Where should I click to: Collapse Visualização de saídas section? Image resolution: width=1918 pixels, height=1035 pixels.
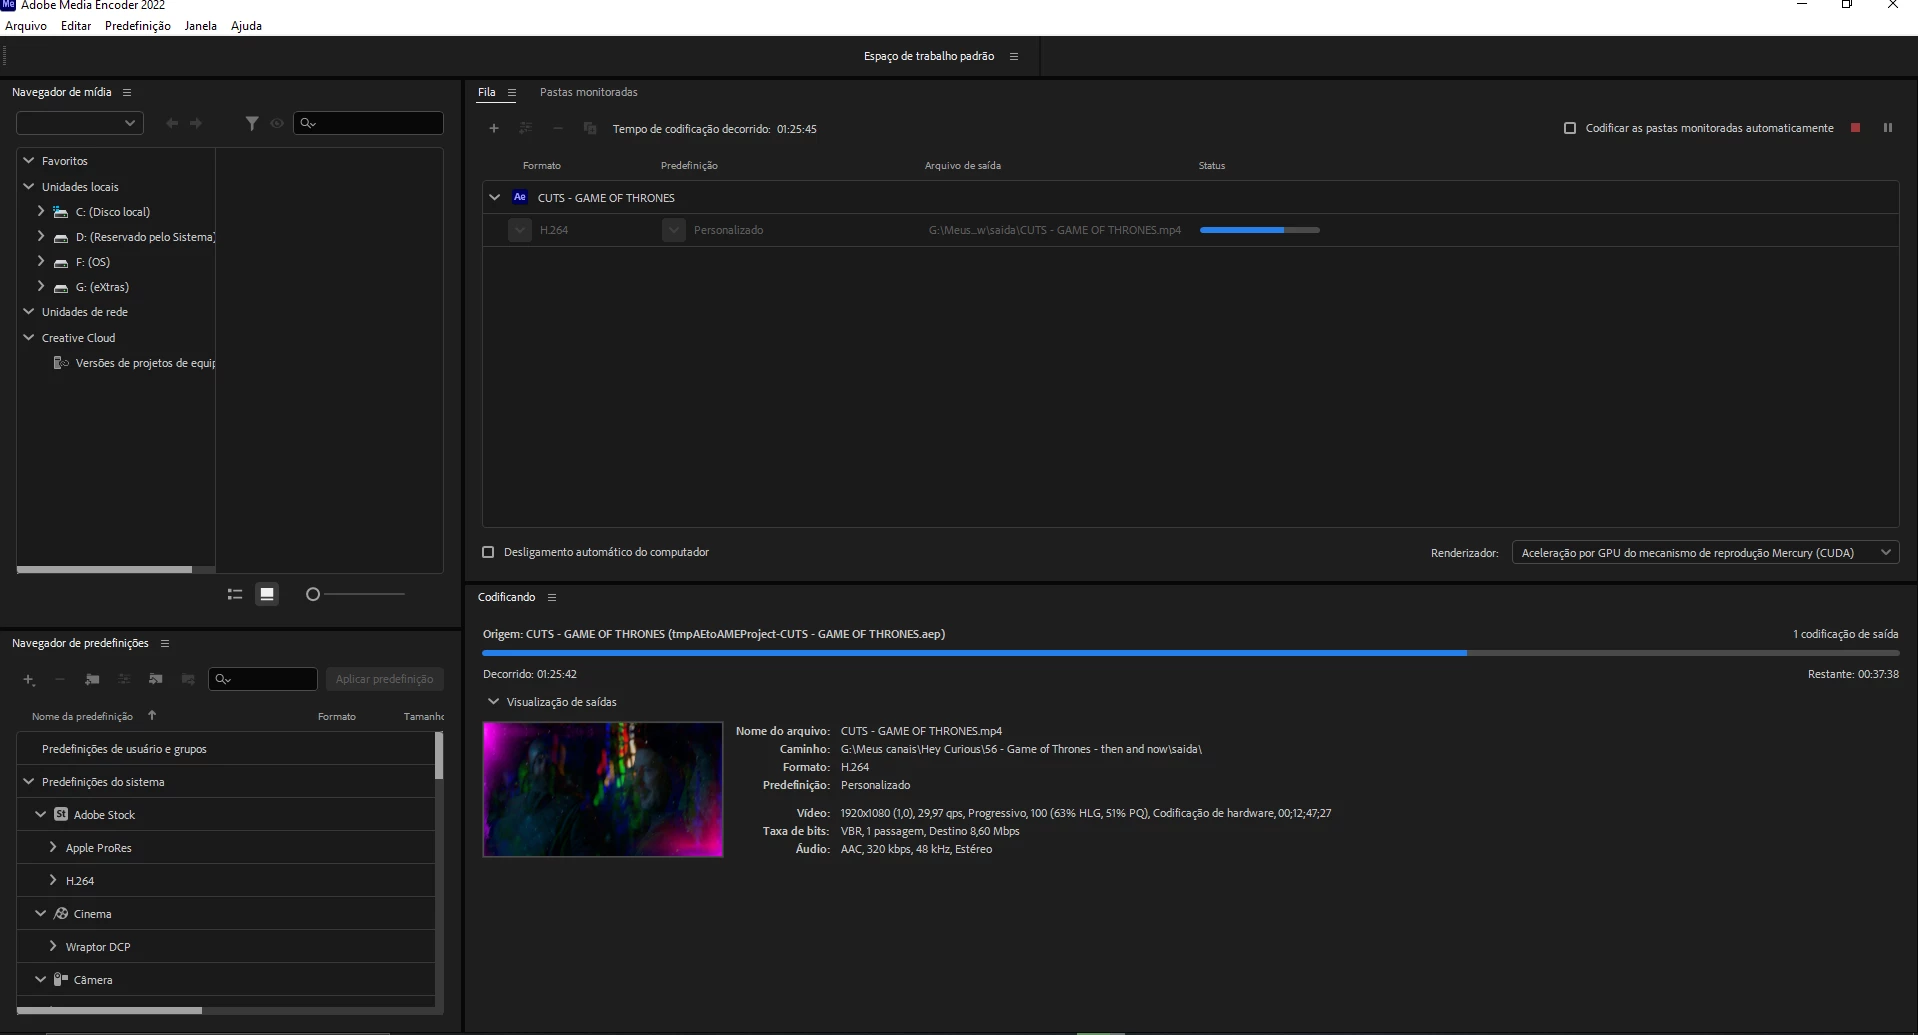pos(493,701)
